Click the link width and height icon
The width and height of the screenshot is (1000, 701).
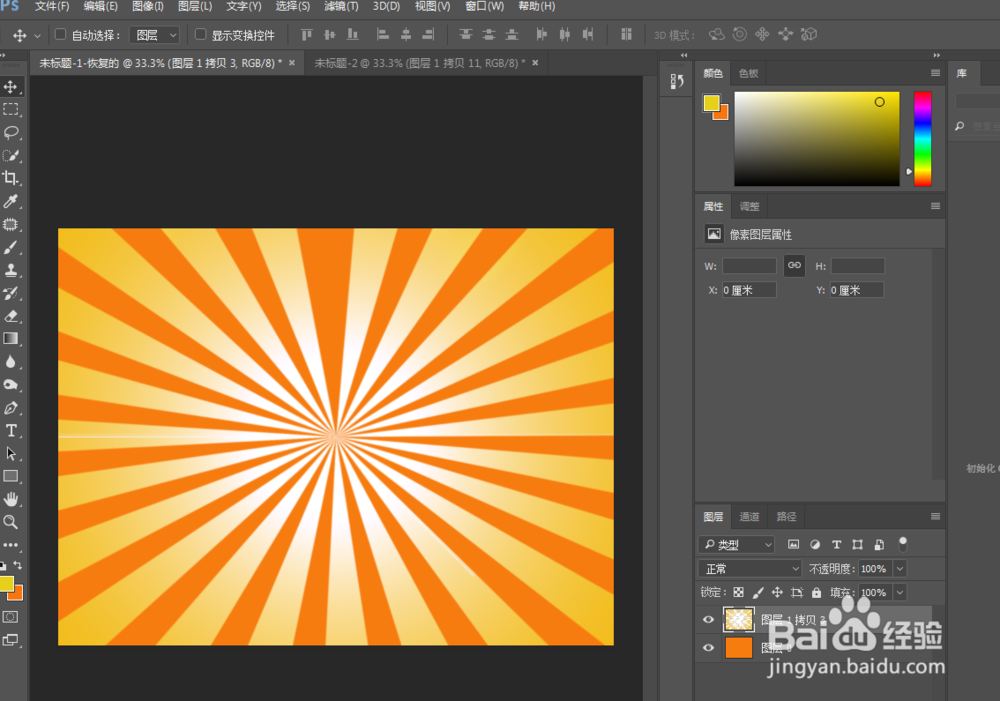pyautogui.click(x=794, y=265)
